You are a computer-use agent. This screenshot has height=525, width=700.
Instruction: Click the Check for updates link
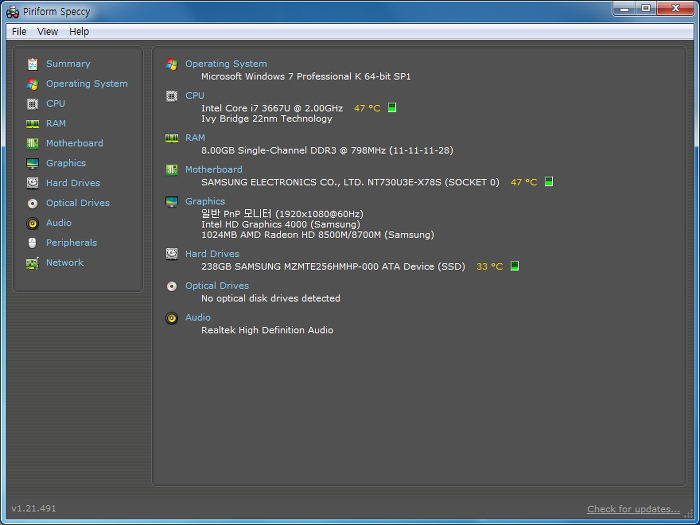pos(633,509)
